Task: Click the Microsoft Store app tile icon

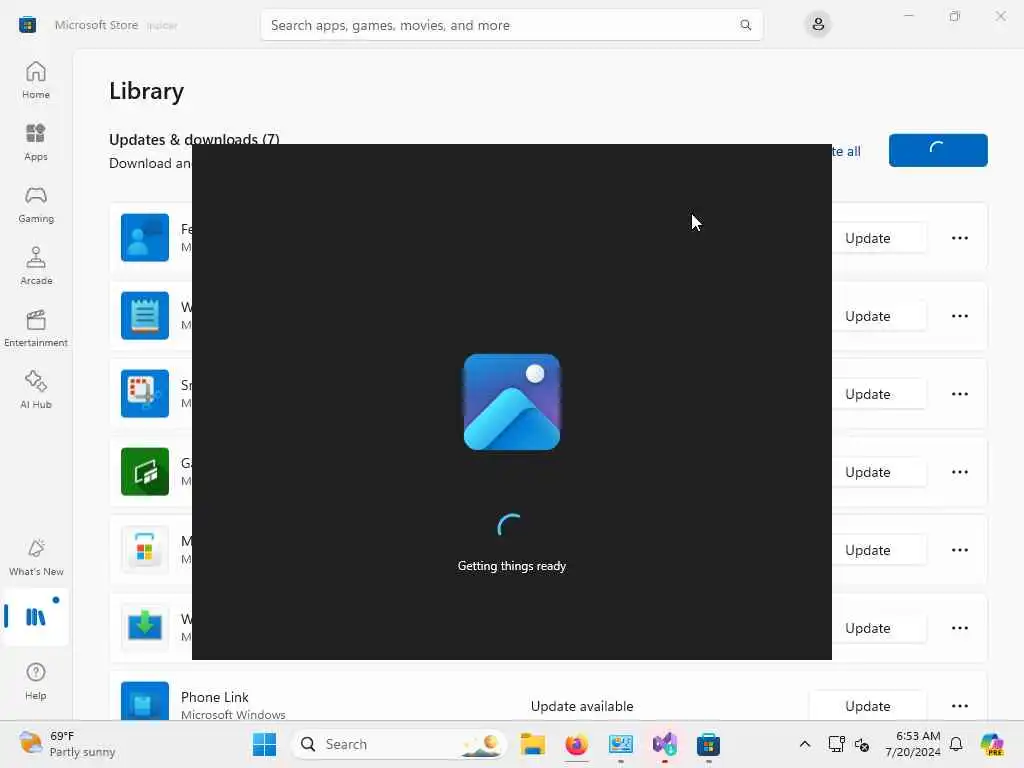Action: pos(145,550)
